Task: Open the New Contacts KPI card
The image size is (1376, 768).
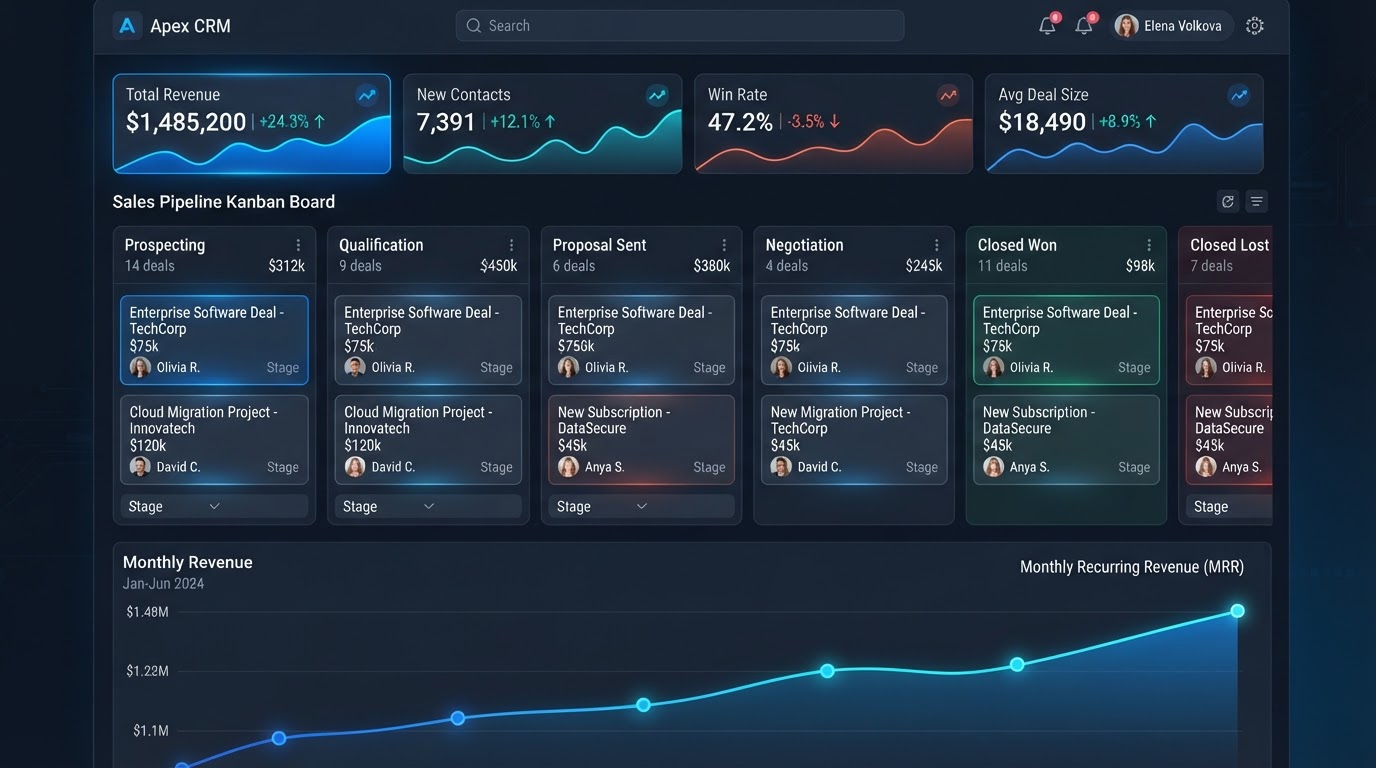Action: pyautogui.click(x=543, y=124)
